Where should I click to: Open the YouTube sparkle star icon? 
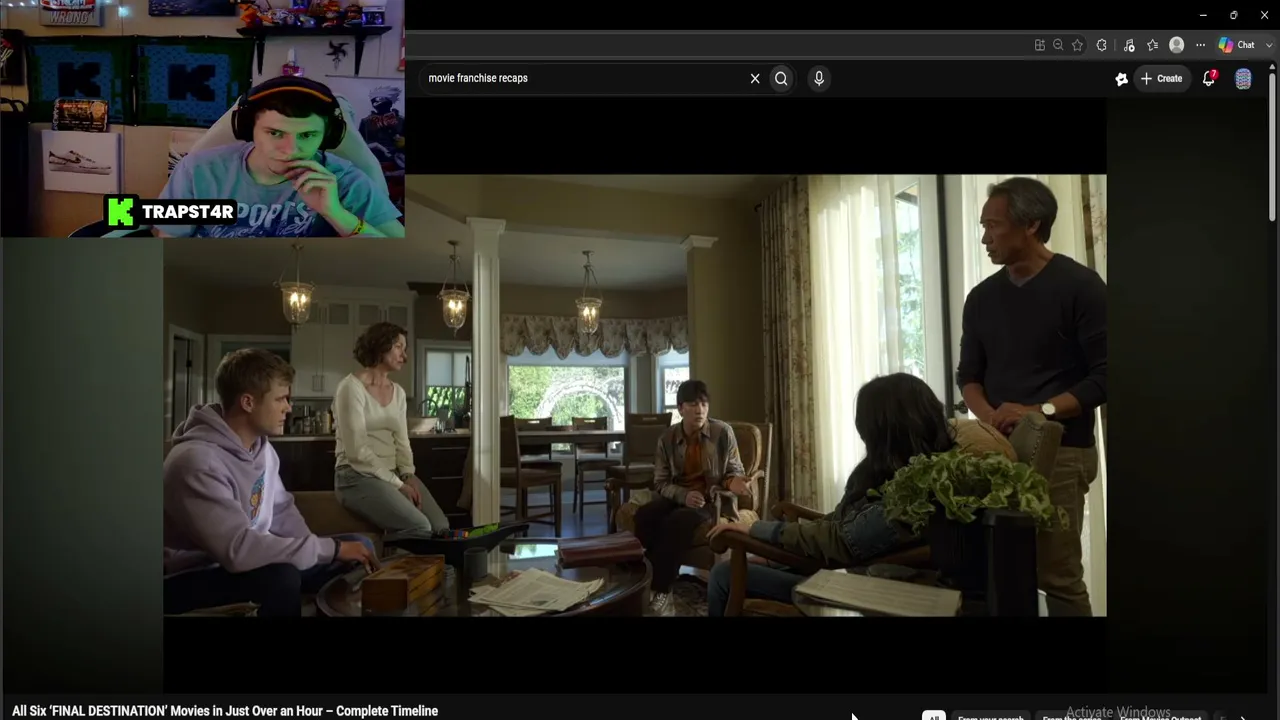[x=1122, y=79]
